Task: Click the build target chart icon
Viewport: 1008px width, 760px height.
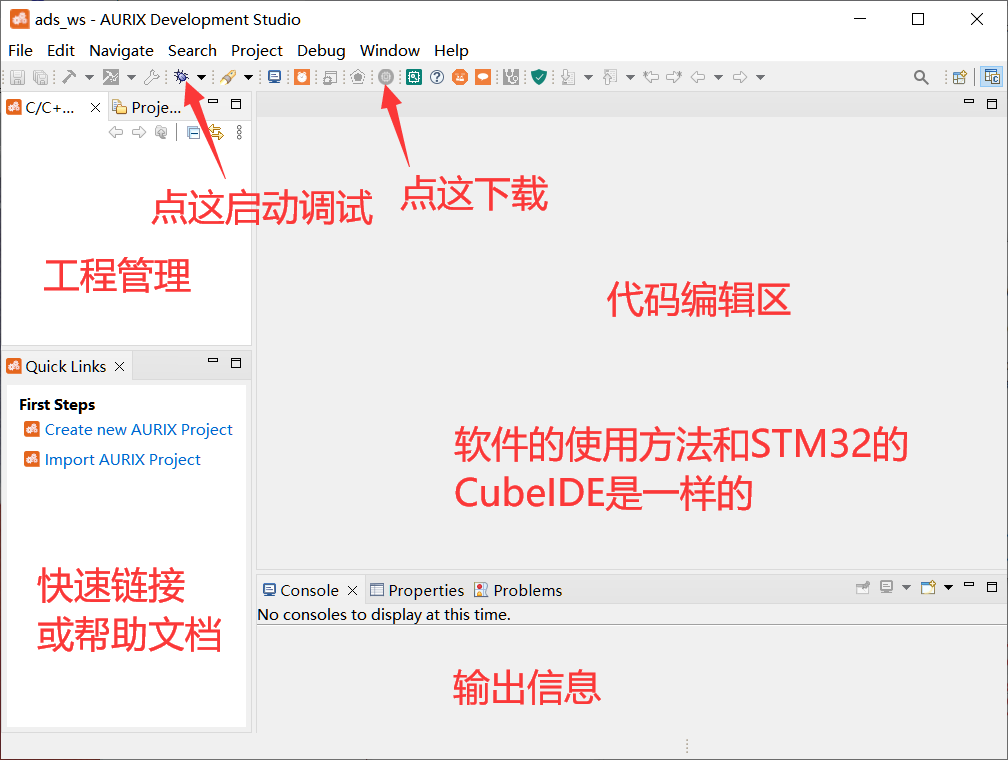Action: point(111,77)
